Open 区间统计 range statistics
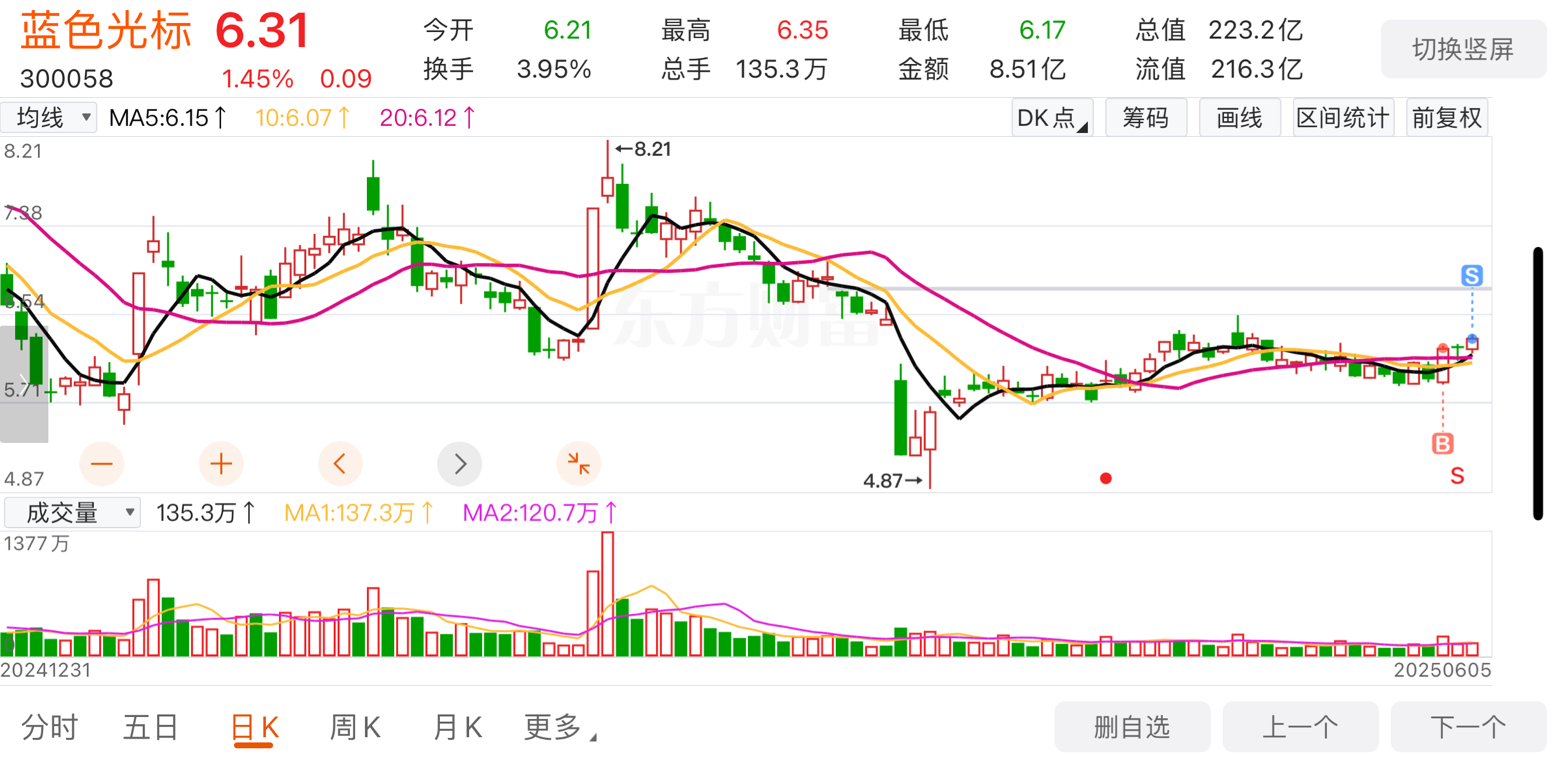The height and width of the screenshot is (769, 1559). click(1342, 118)
